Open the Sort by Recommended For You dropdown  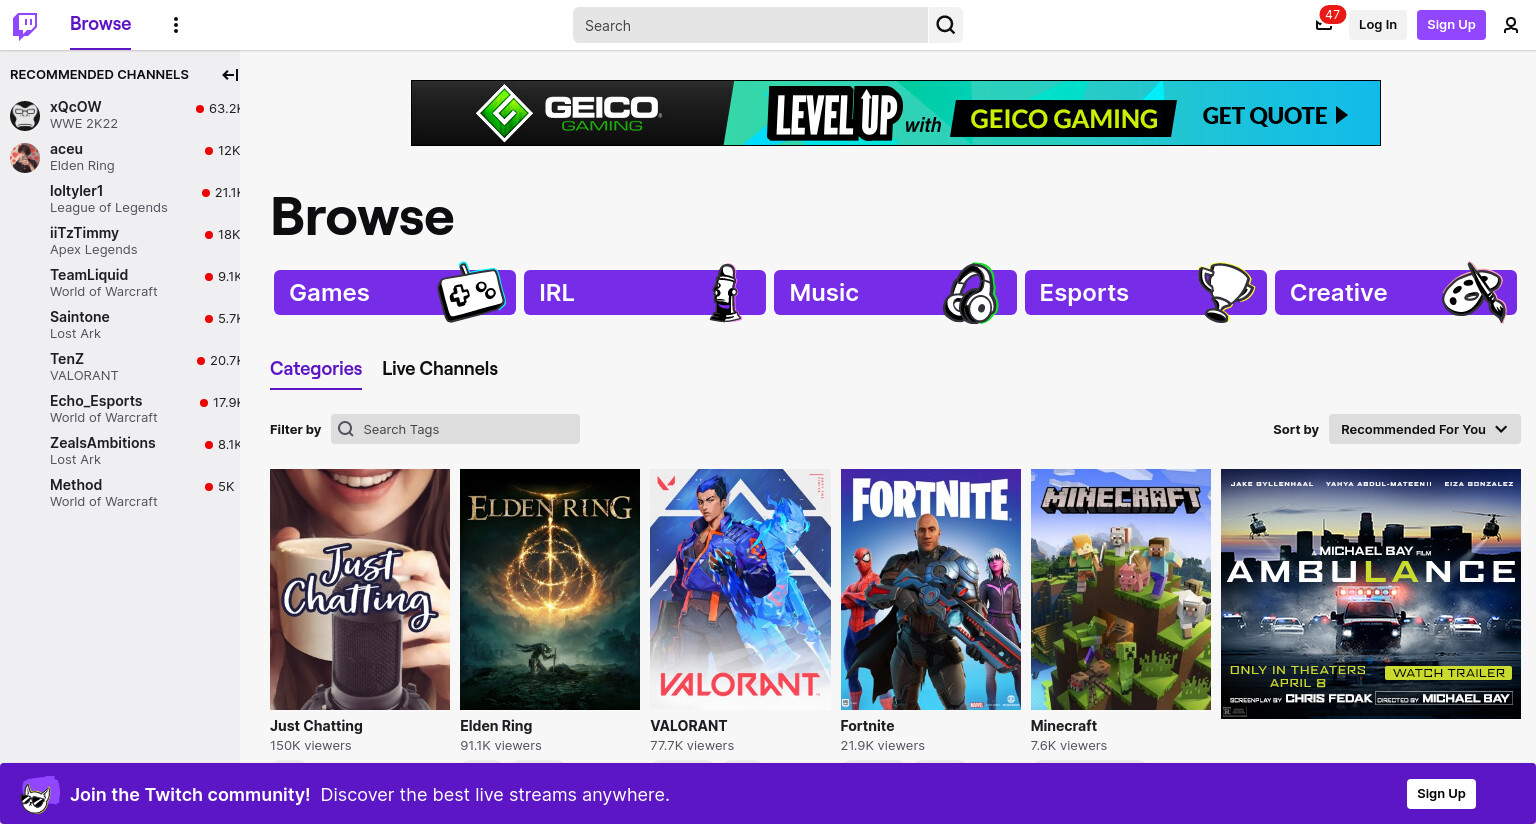(x=1425, y=429)
